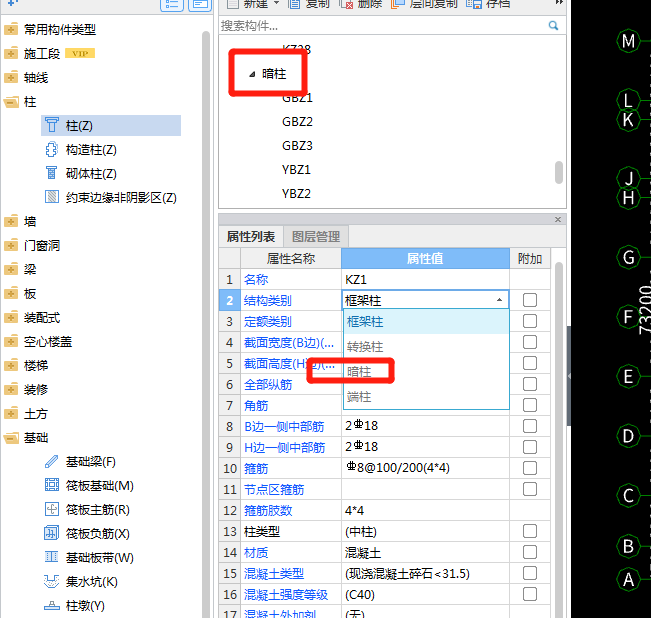Click the 箍筋 value cell 8@100/200(4*4)
The width and height of the screenshot is (651, 618).
pyautogui.click(x=425, y=468)
